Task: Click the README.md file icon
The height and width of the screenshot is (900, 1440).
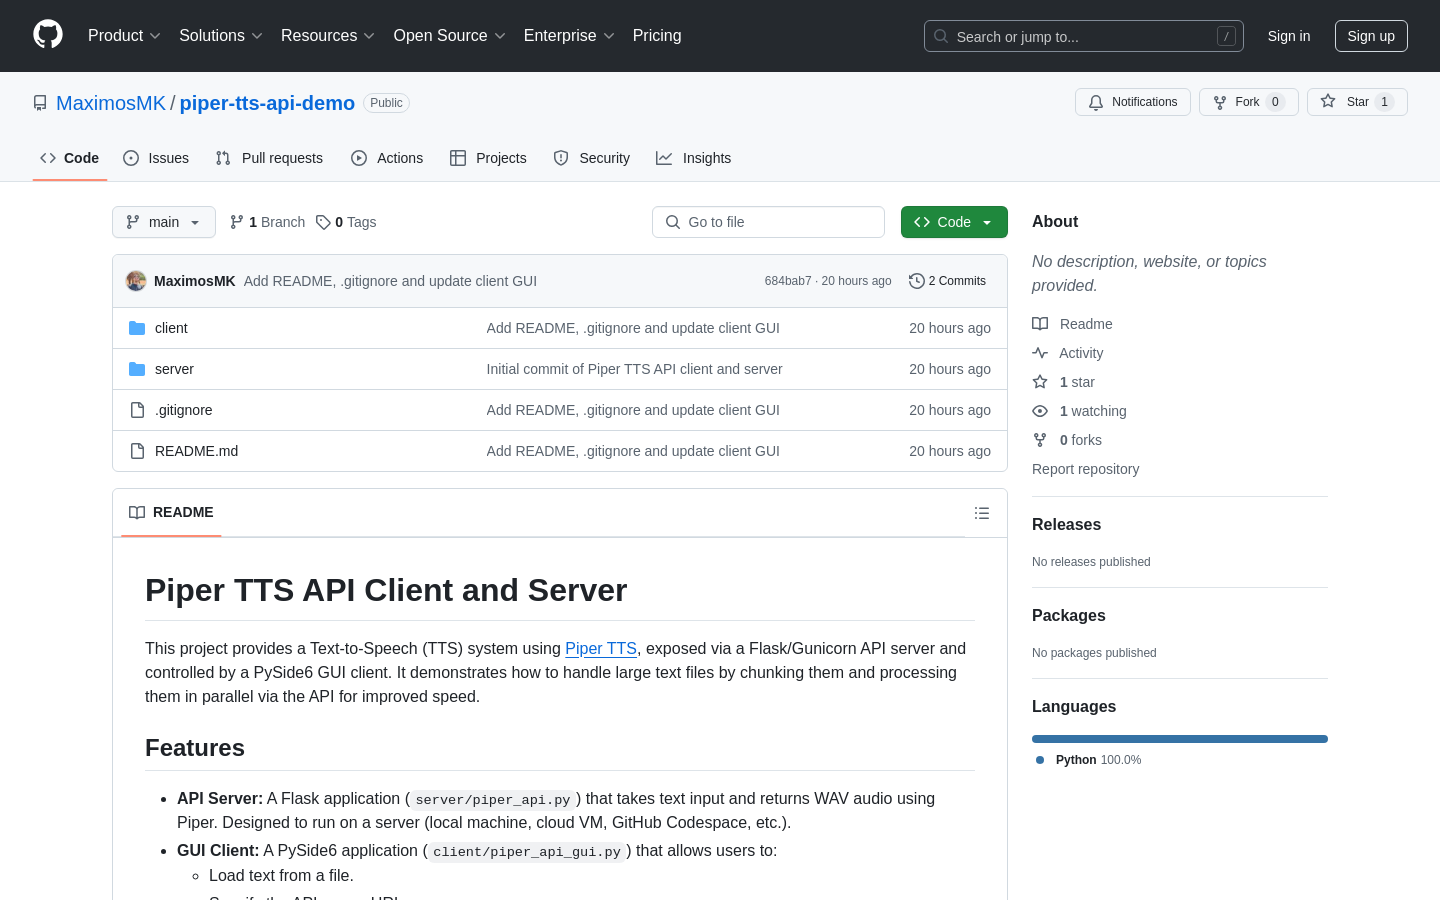Action: click(x=137, y=451)
